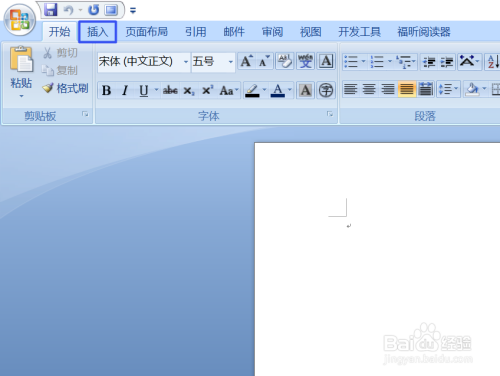Redo the last action
Viewport: 500px width, 376px height.
pos(94,10)
